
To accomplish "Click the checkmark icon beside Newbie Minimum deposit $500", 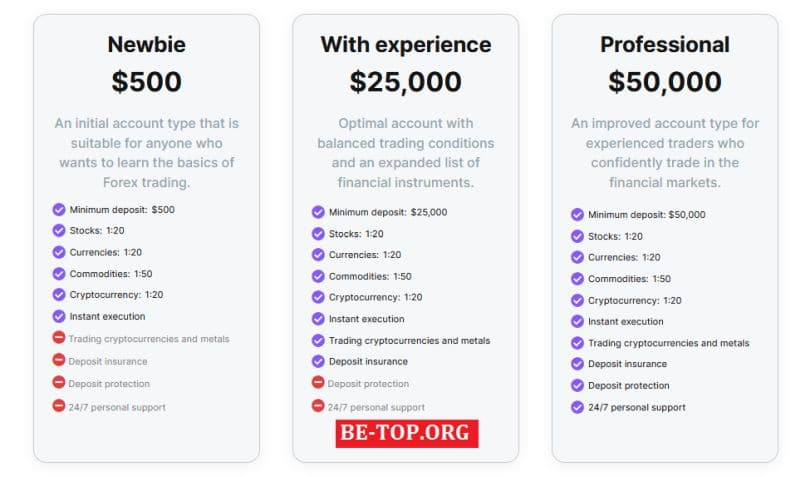I will pyautogui.click(x=59, y=210).
